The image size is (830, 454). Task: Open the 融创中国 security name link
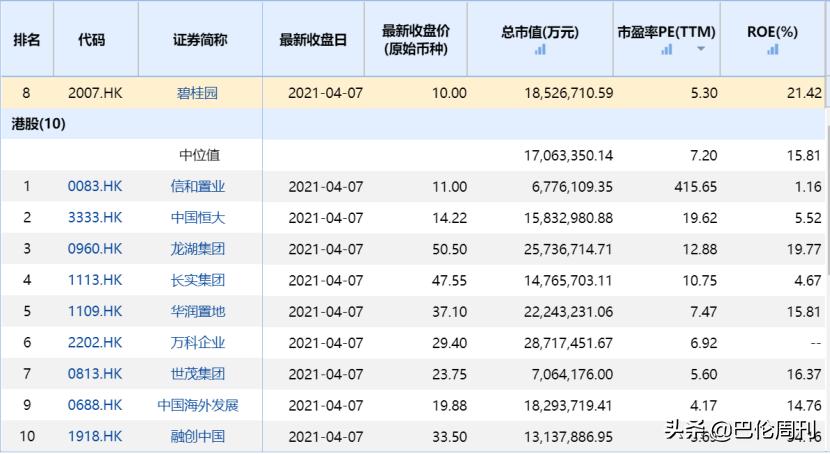tap(198, 436)
